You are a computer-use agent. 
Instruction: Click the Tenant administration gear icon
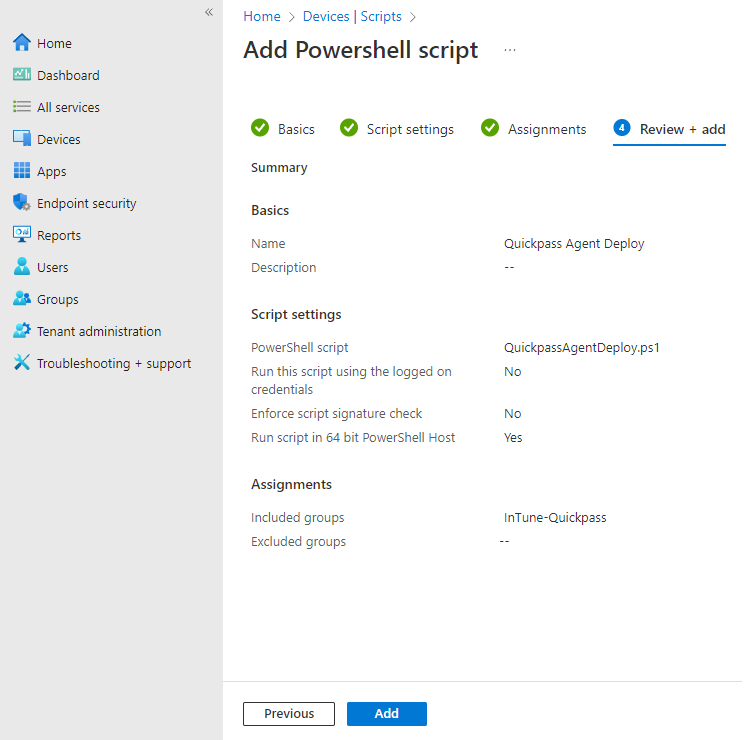pyautogui.click(x=22, y=331)
